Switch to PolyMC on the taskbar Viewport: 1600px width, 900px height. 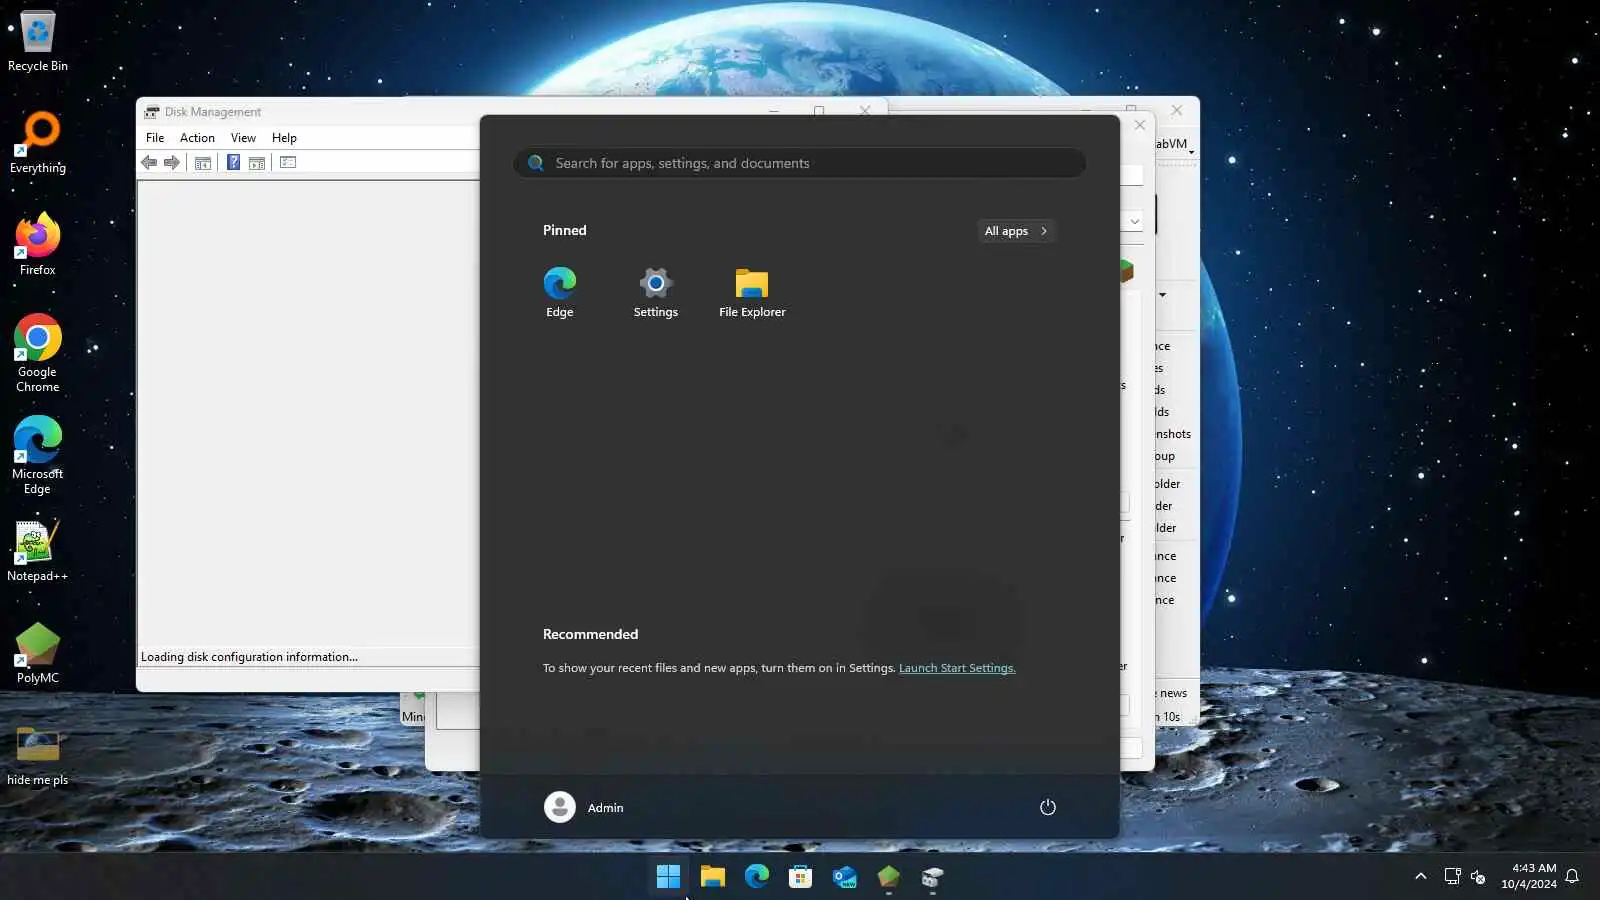click(x=888, y=877)
